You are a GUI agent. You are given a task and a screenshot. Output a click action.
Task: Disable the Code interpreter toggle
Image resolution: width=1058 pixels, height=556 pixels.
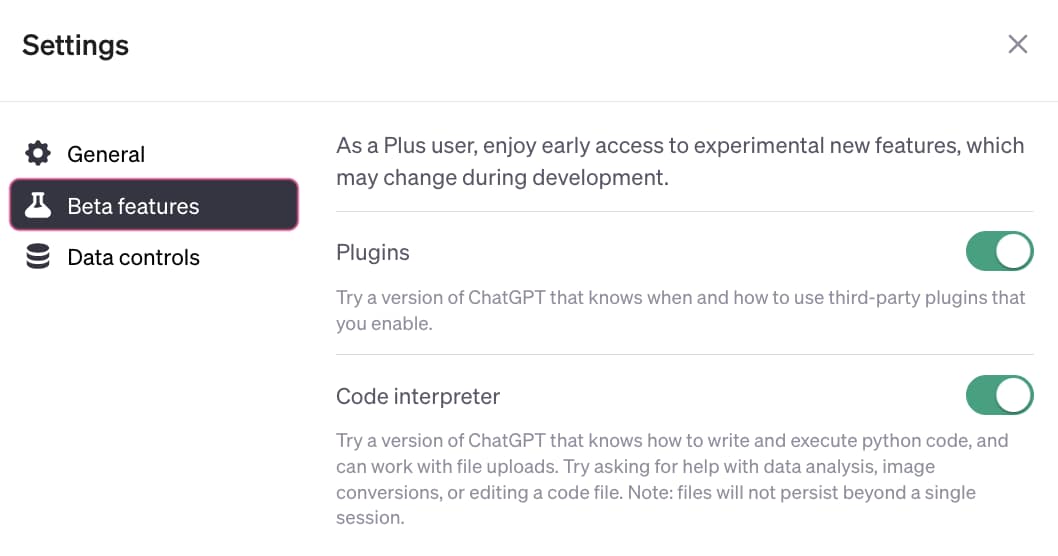pos(998,395)
